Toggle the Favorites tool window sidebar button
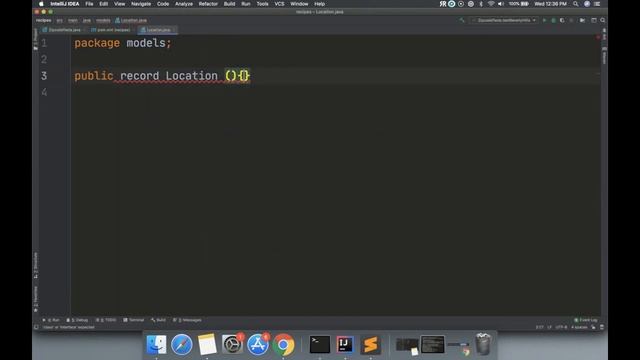640x360 pixels. pos(36,299)
